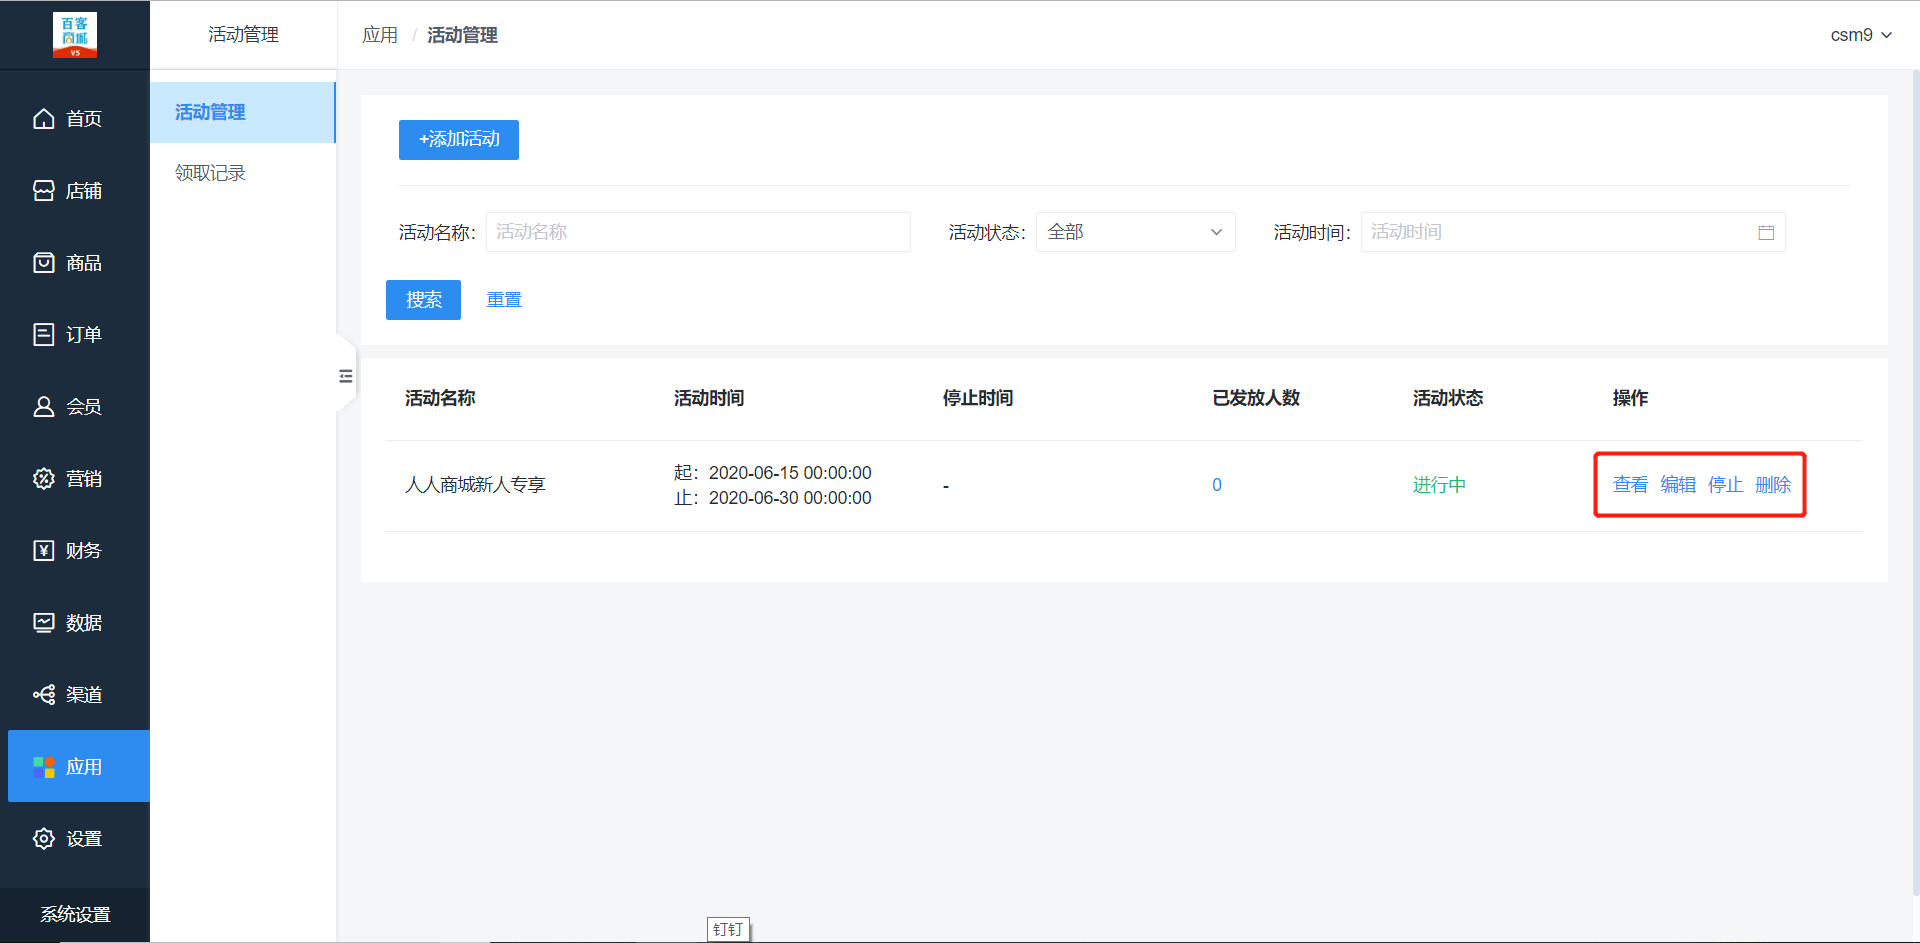
Task: Click the start time 2020-06-15 00:00:00
Action: pyautogui.click(x=790, y=473)
